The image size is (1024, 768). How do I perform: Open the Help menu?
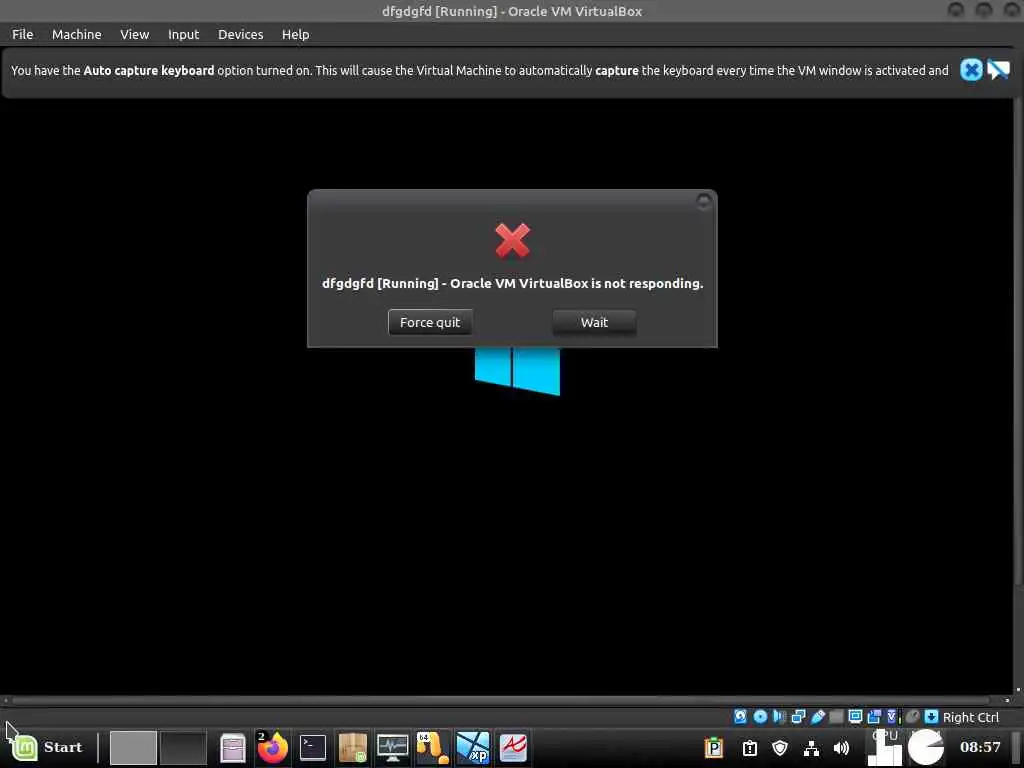point(295,35)
